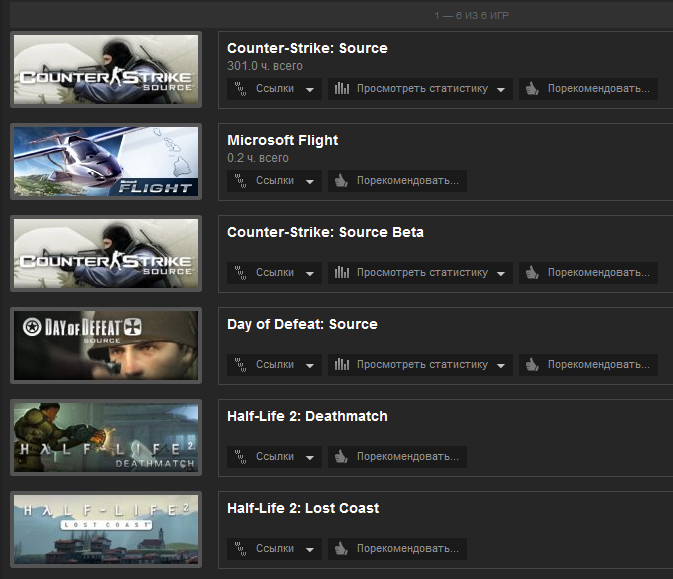673x579 pixels.
Task: Open Просмотреть статистику label for Counter-Strike: Source Beta
Action: tap(422, 272)
